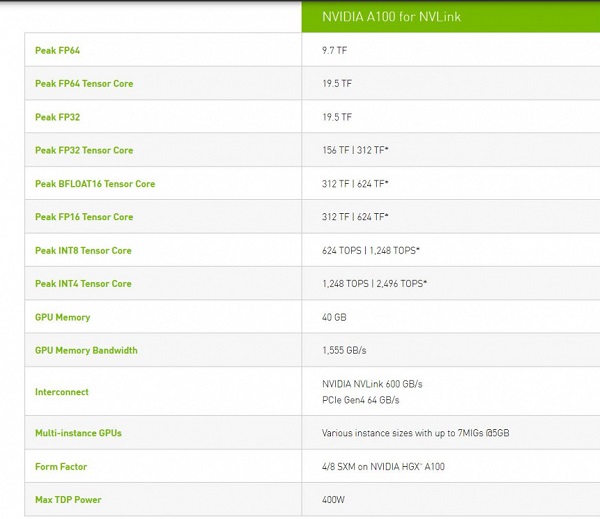This screenshot has width=600, height=519.
Task: Select the Peak FP32 row label
Action: click(57, 117)
